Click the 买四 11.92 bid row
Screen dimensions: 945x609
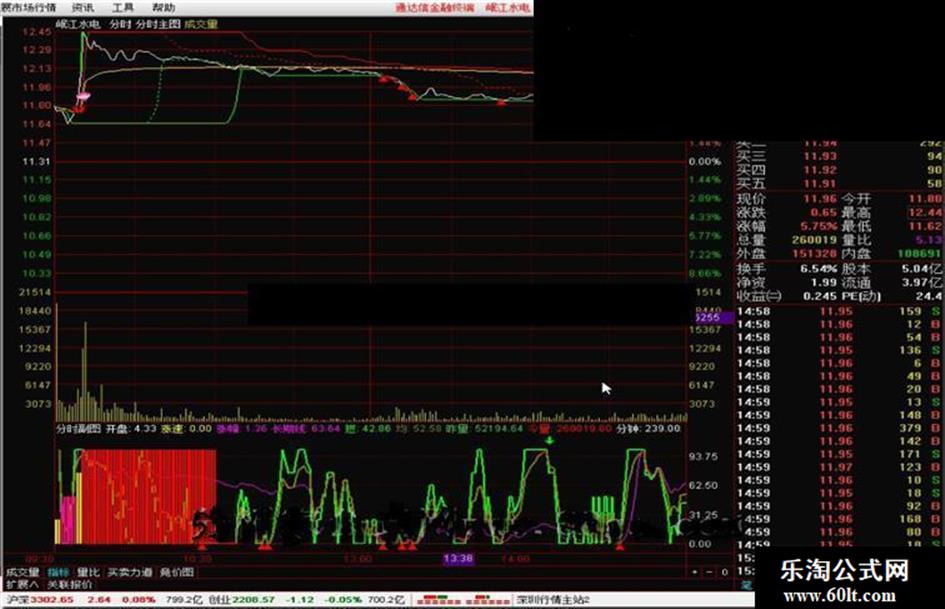coord(839,171)
